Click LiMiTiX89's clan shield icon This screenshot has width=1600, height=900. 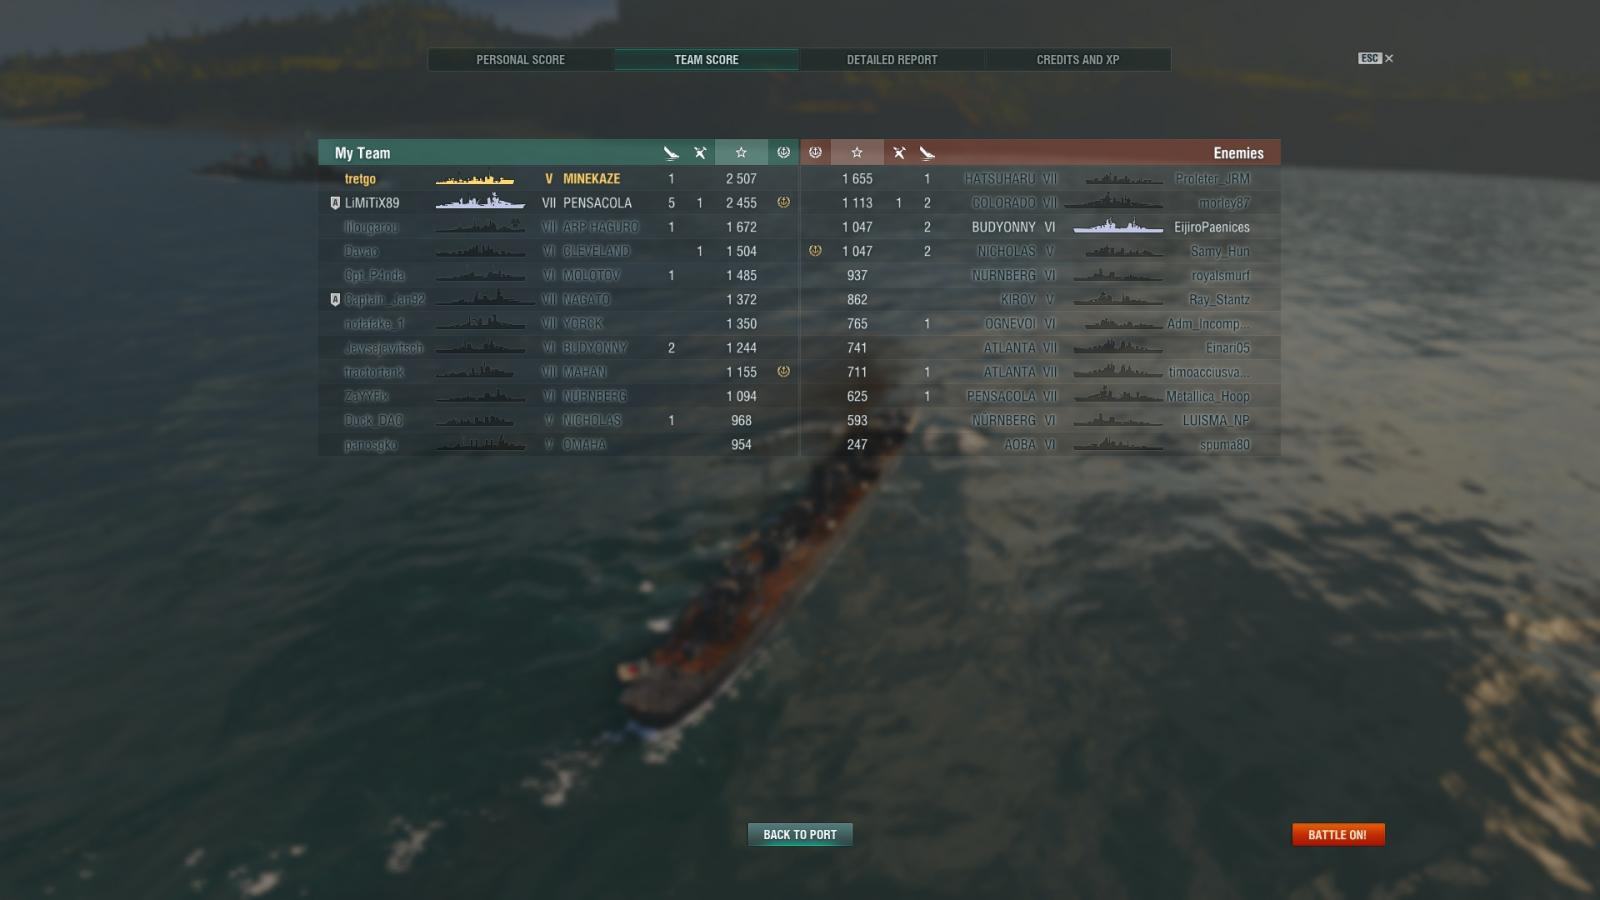(x=335, y=203)
